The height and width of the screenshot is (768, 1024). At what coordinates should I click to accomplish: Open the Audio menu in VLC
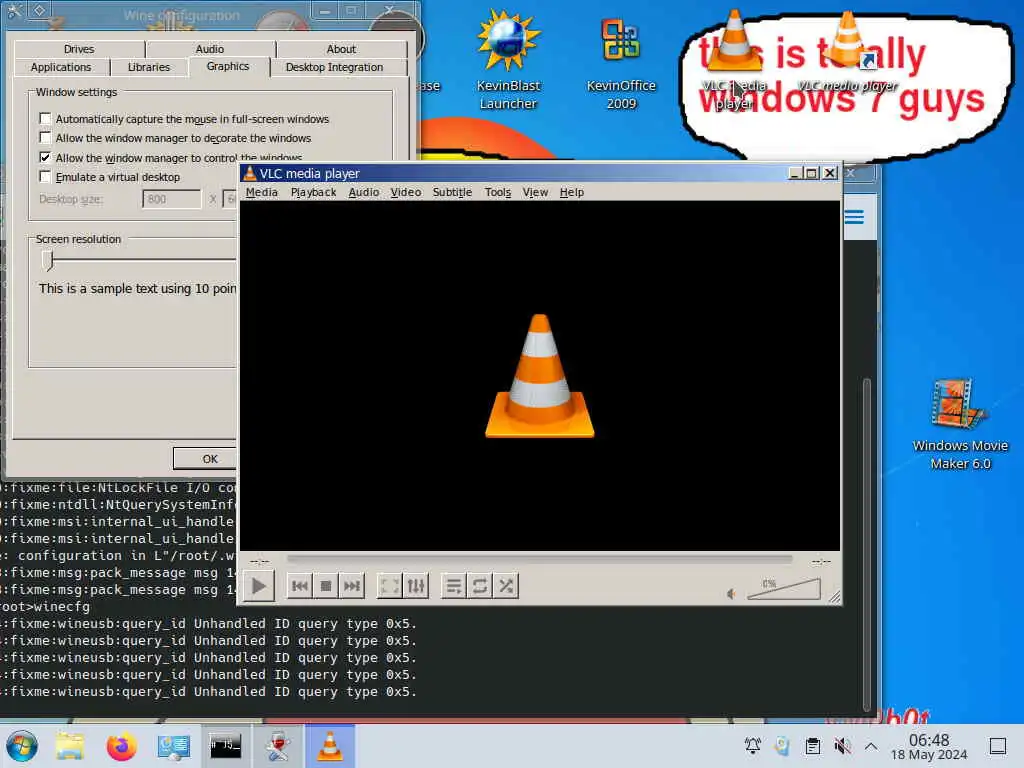point(364,192)
